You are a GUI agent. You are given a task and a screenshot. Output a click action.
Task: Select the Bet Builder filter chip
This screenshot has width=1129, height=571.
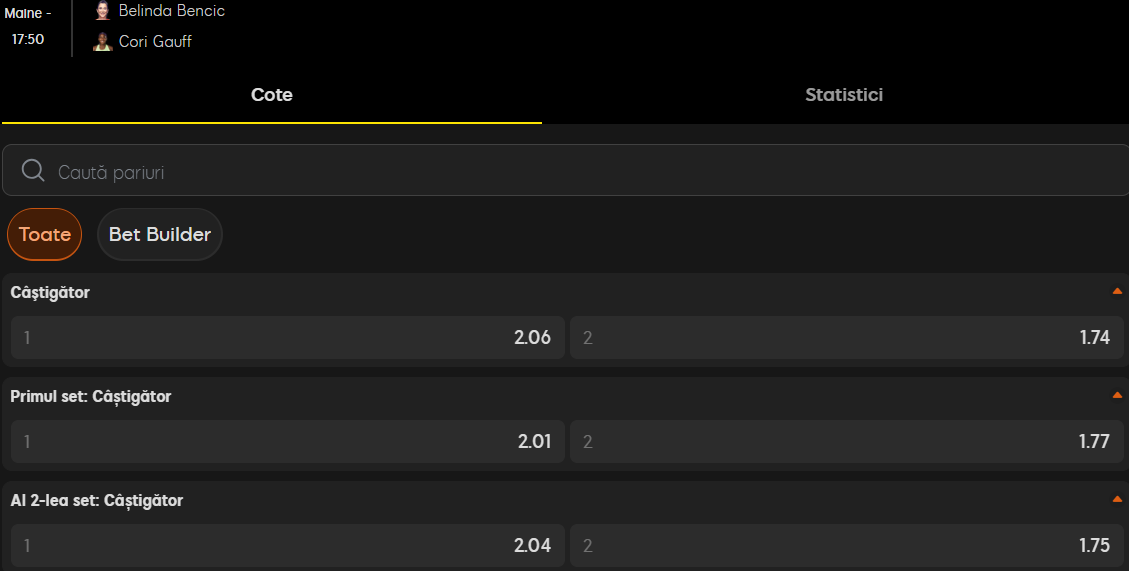click(x=160, y=235)
